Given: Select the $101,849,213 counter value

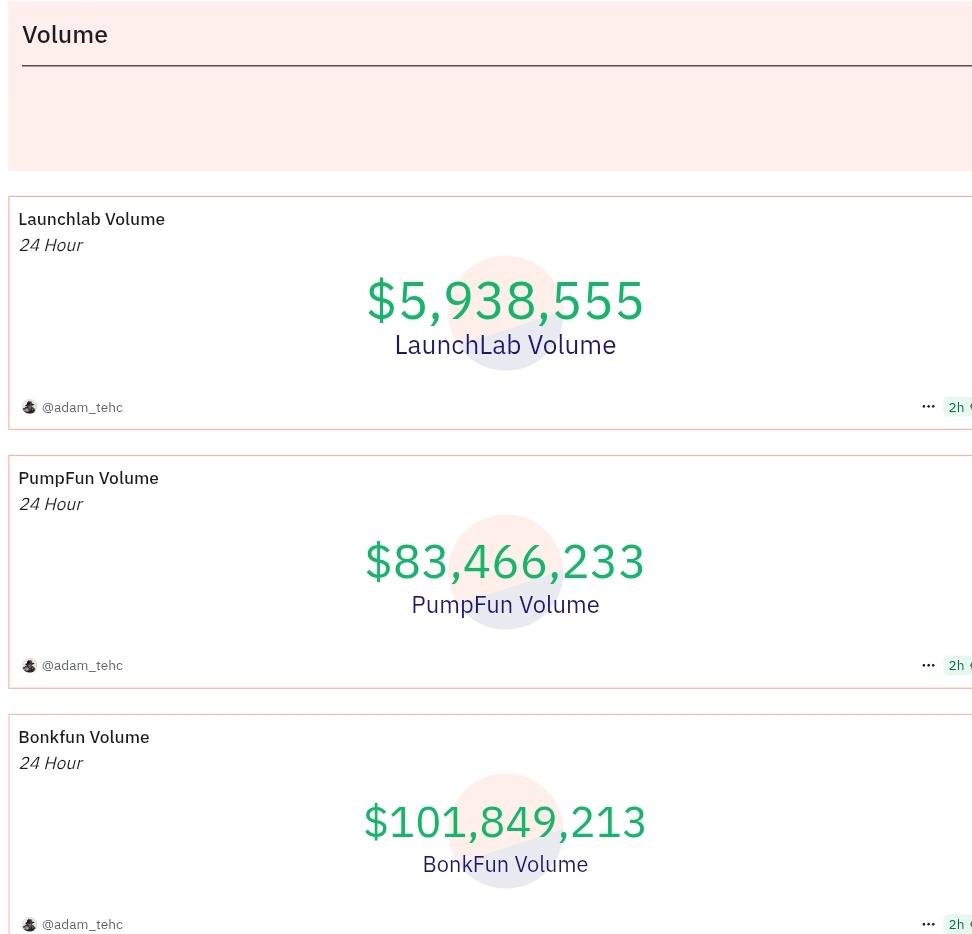Looking at the screenshot, I should coord(505,822).
